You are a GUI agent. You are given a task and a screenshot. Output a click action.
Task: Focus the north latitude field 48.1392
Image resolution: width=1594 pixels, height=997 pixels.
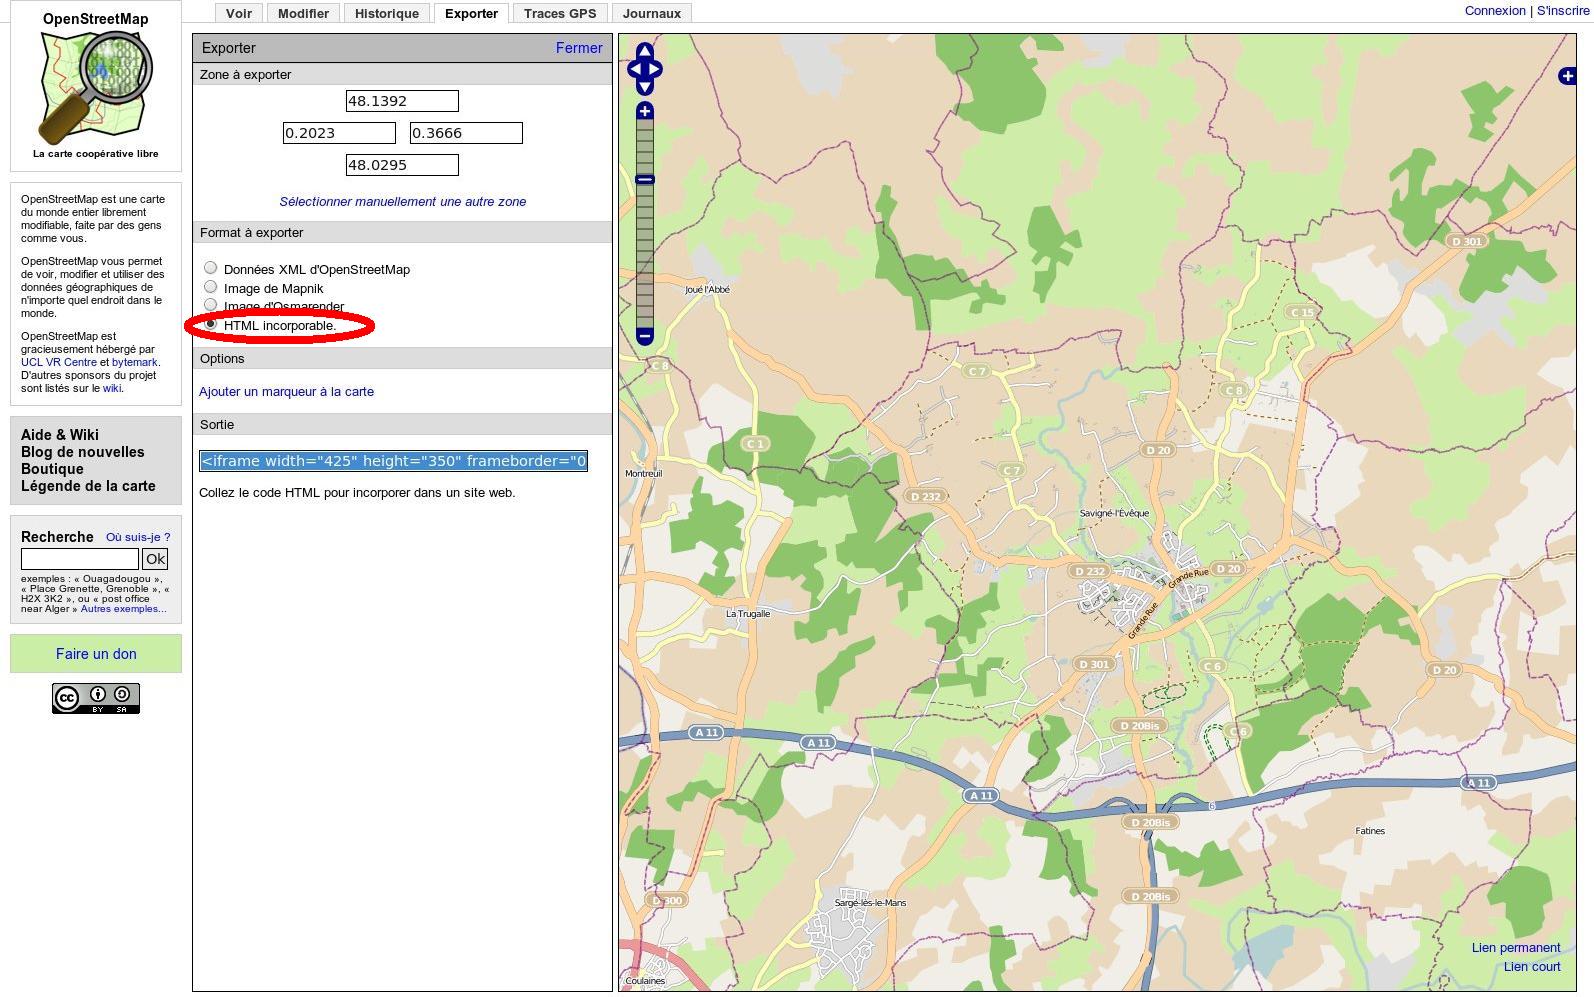coord(402,100)
